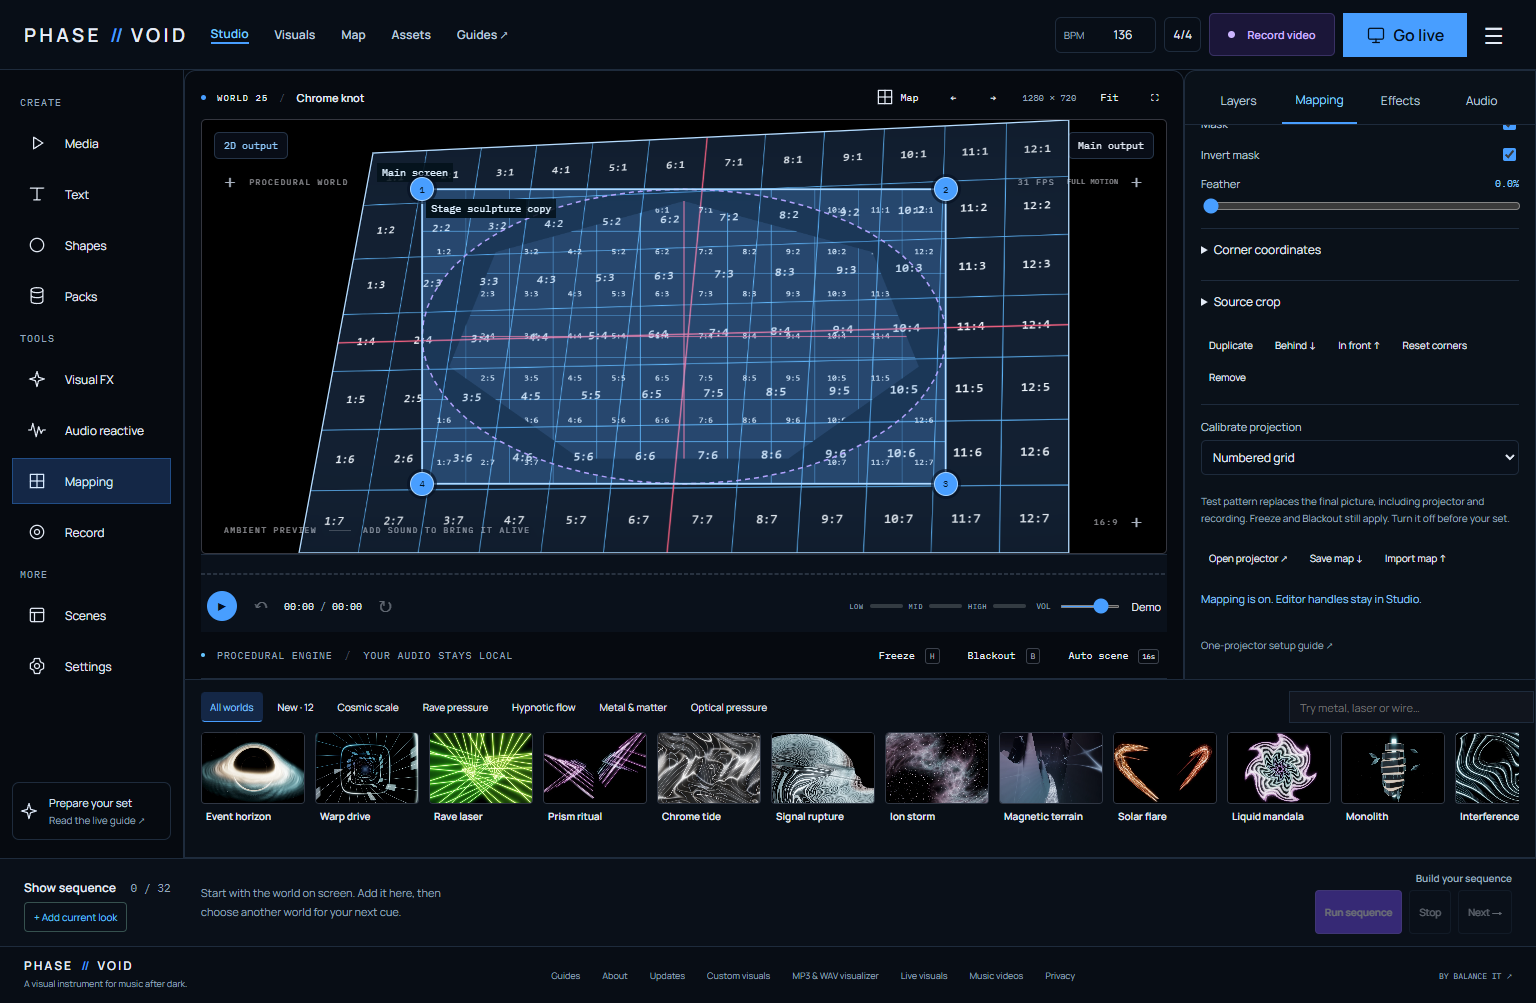Adjust the Feather slider
1536x1003 pixels.
coord(1360,206)
